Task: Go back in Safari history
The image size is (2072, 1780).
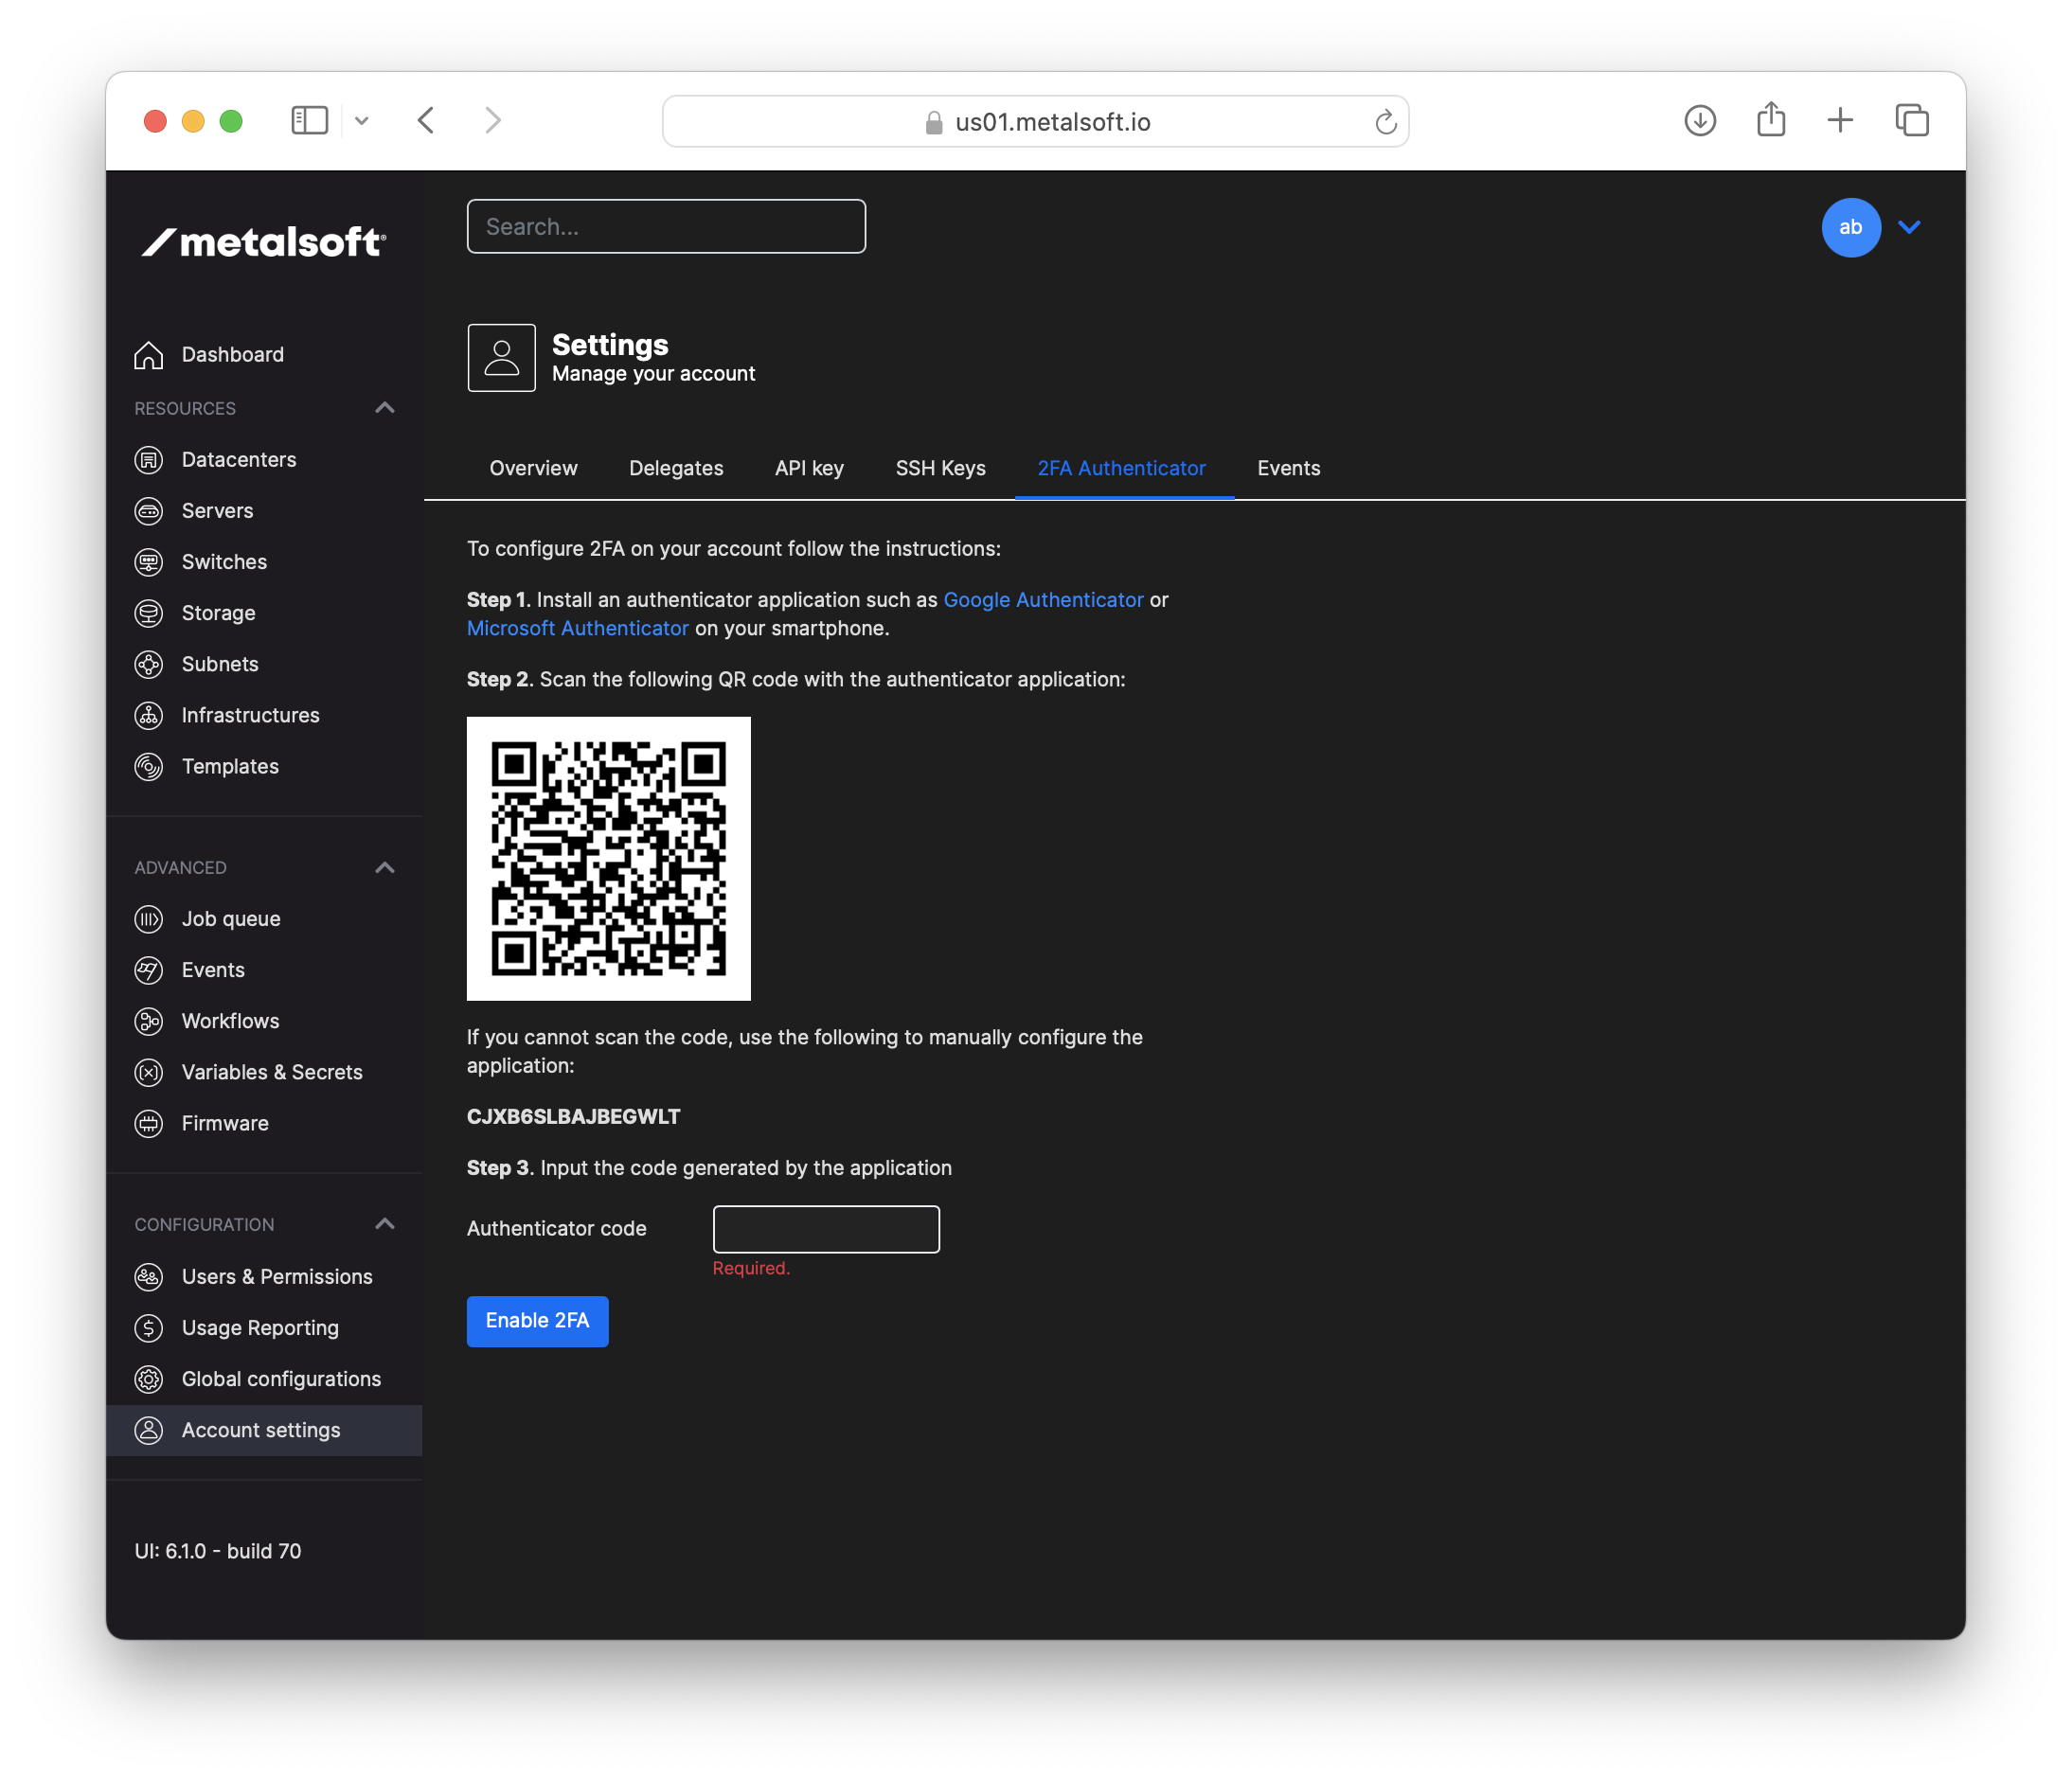Action: (426, 121)
